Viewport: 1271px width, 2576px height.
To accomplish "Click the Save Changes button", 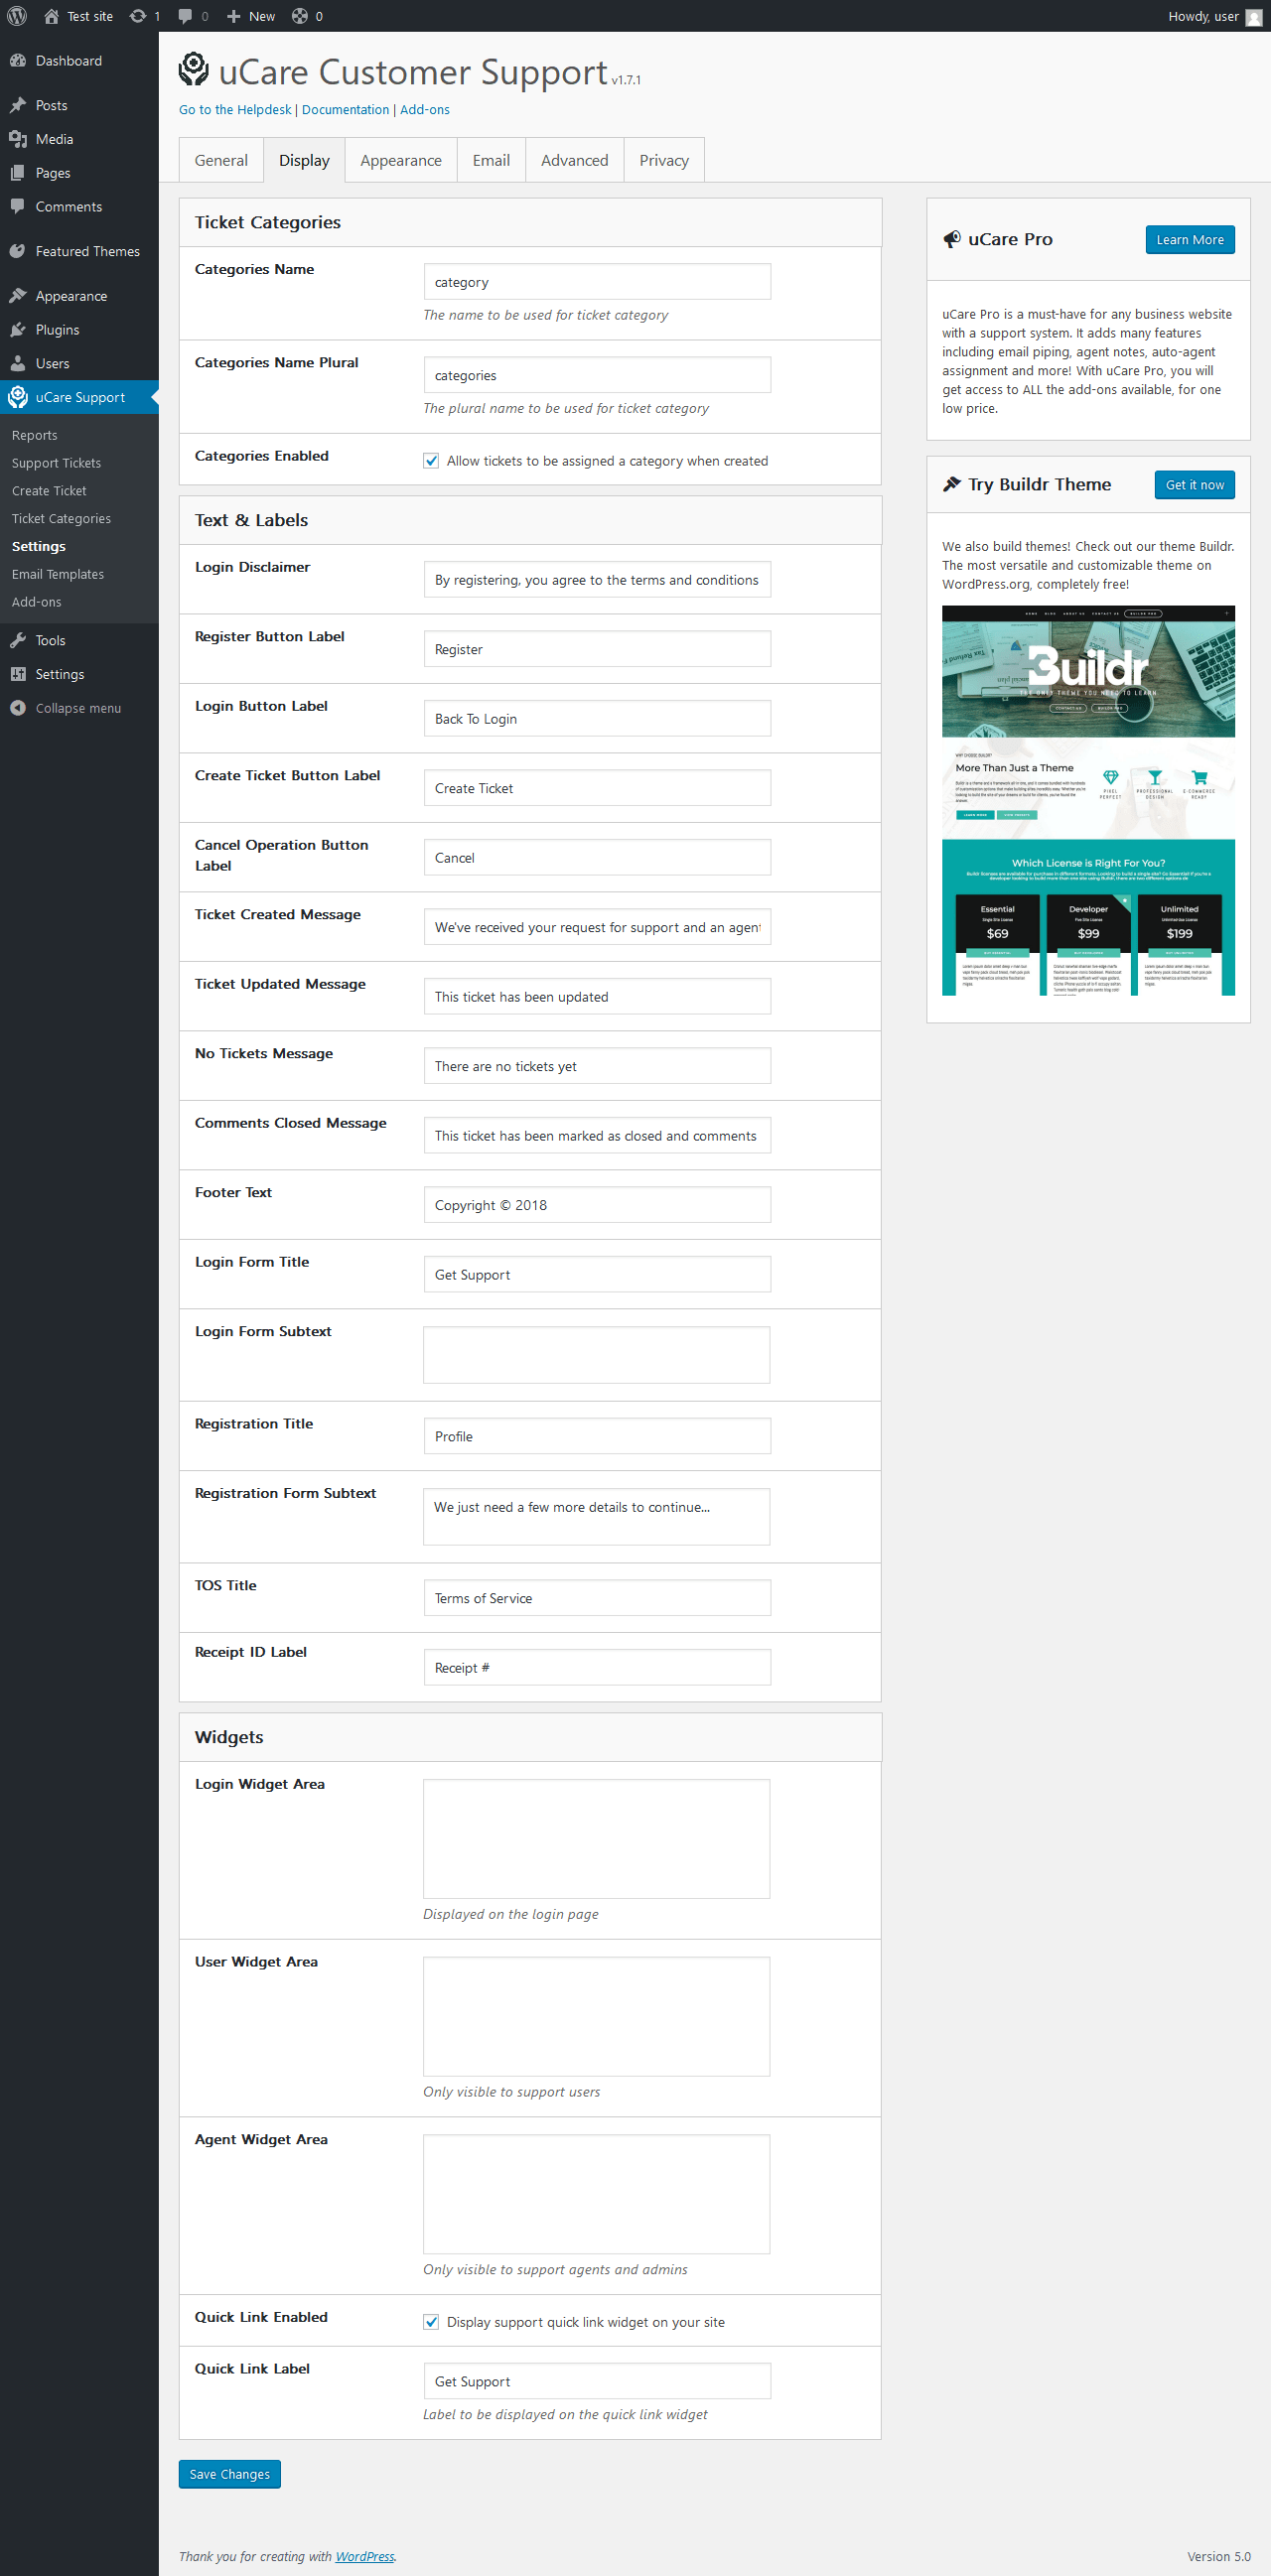I will (x=230, y=2474).
